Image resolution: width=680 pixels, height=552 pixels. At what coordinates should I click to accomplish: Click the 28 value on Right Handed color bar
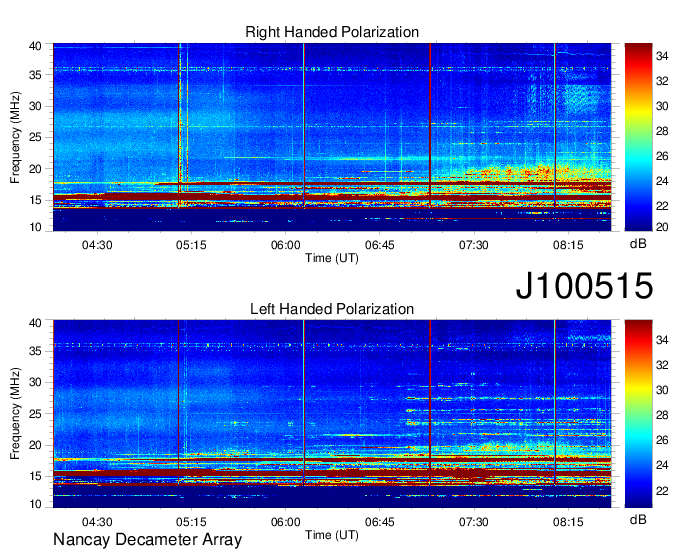tap(662, 131)
